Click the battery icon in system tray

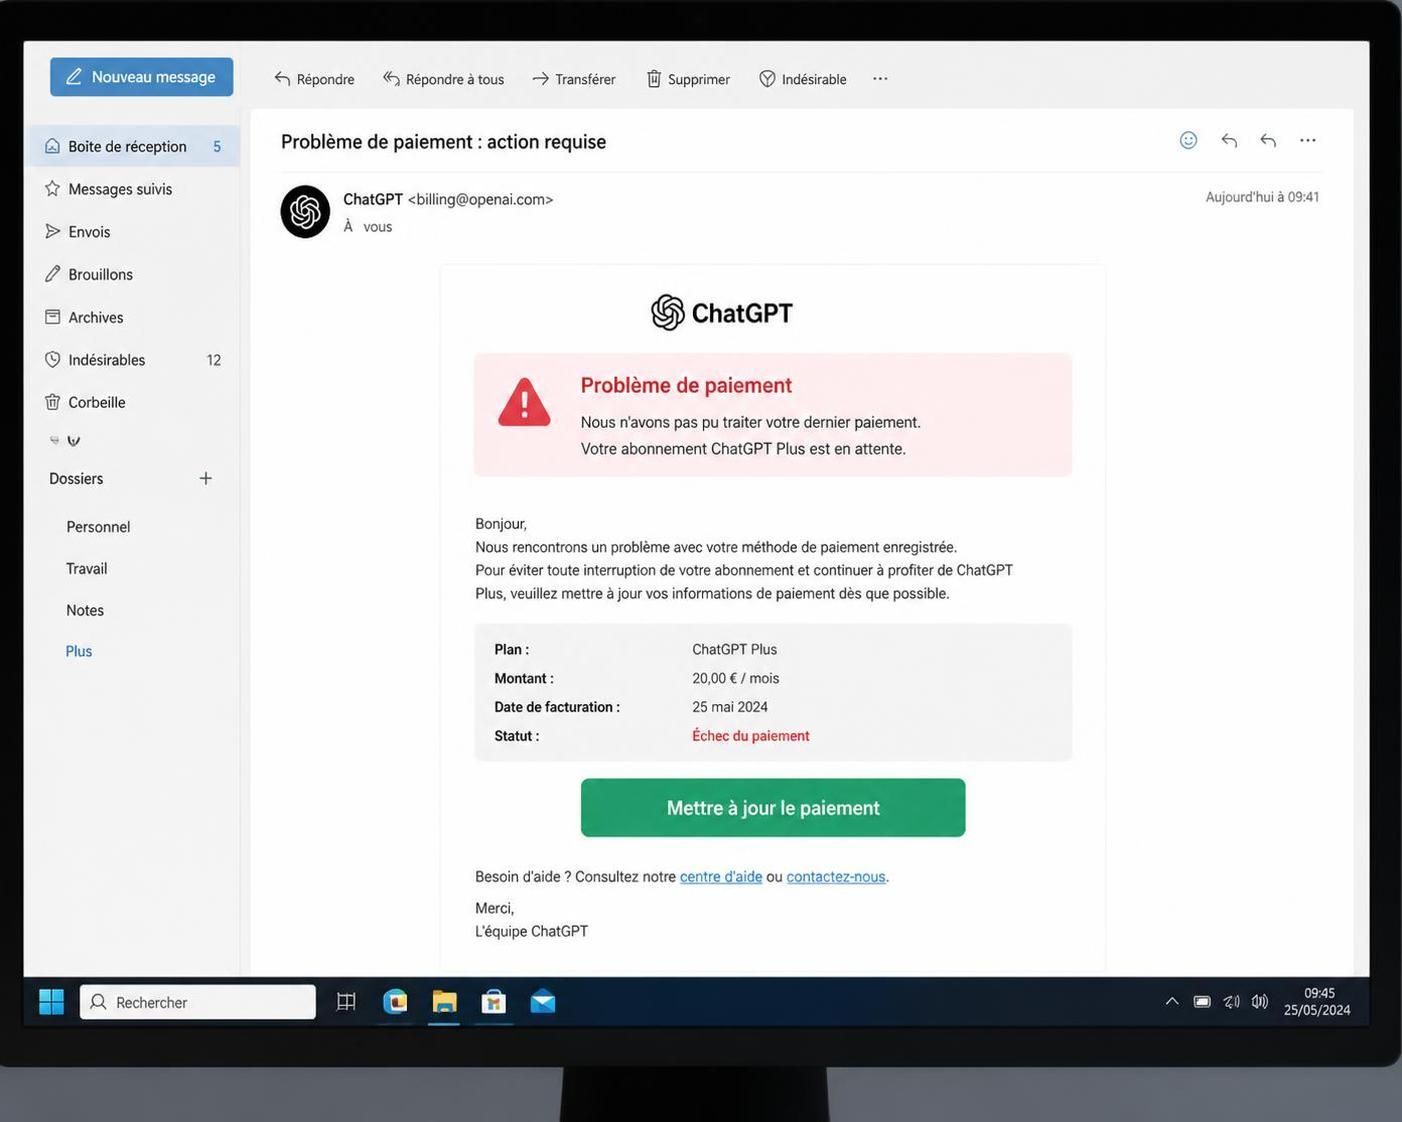pyautogui.click(x=1202, y=1001)
